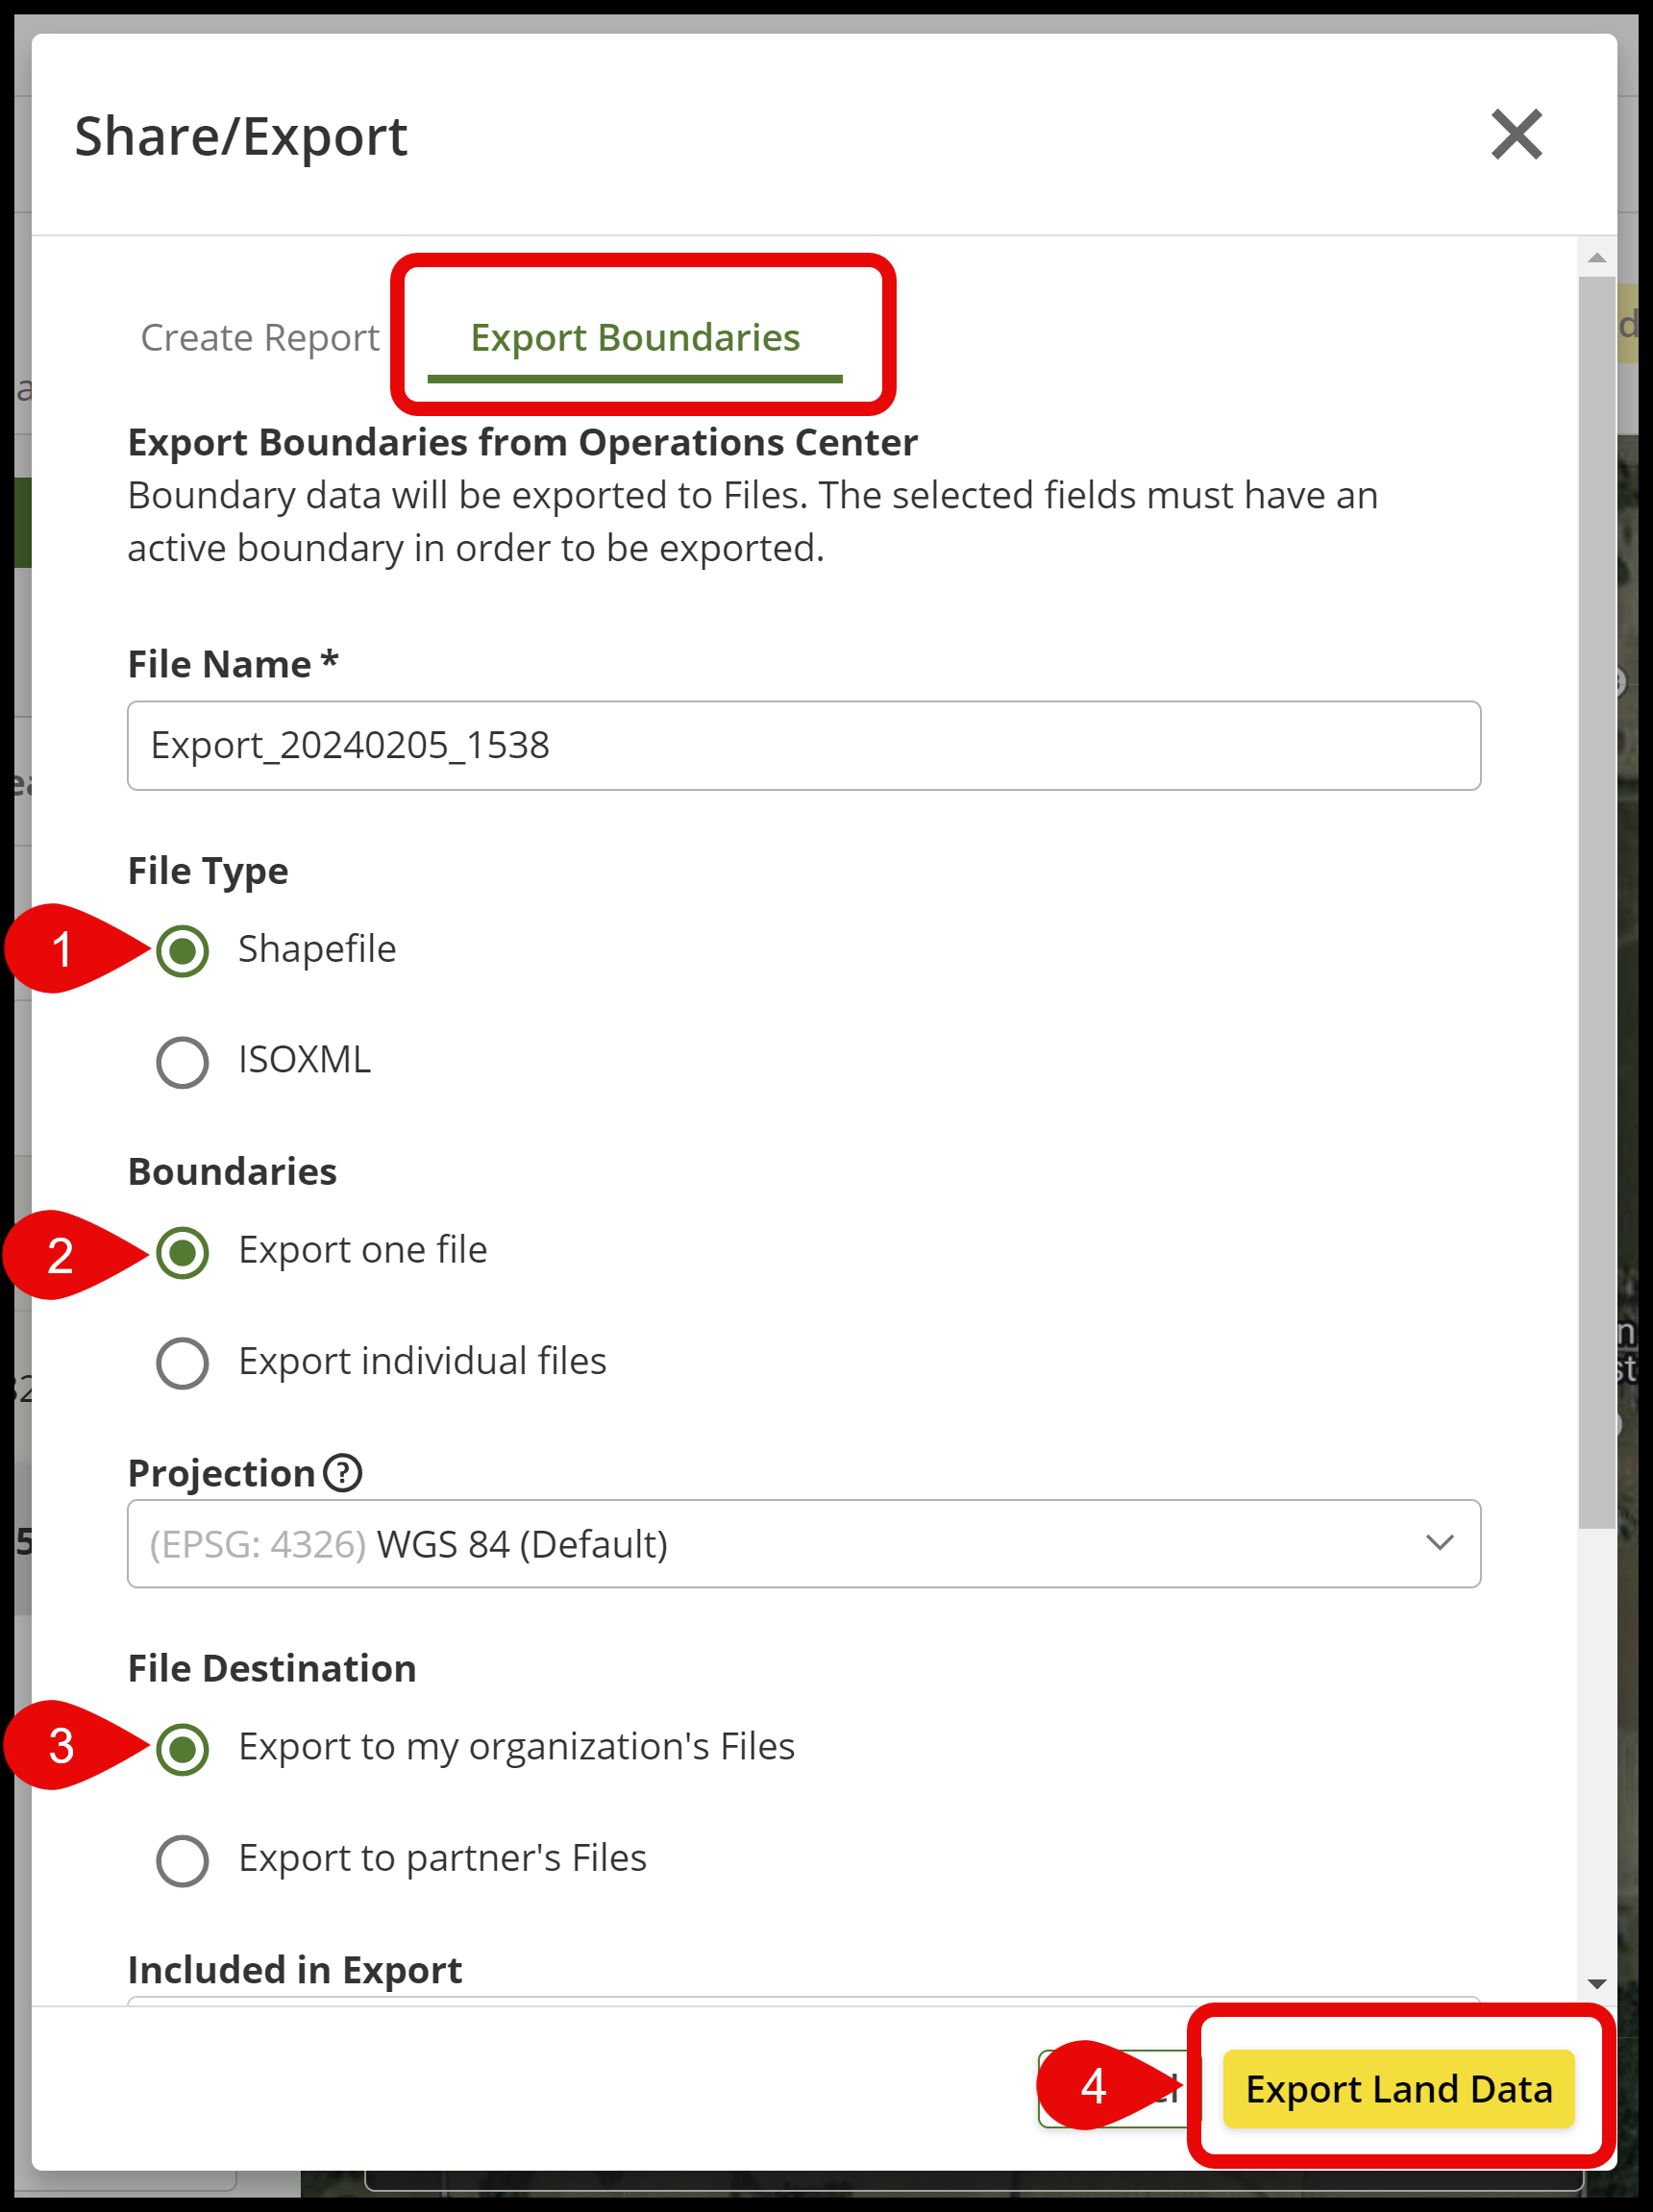Click the File Name input field
This screenshot has height=2212, width=1653.
tap(804, 746)
